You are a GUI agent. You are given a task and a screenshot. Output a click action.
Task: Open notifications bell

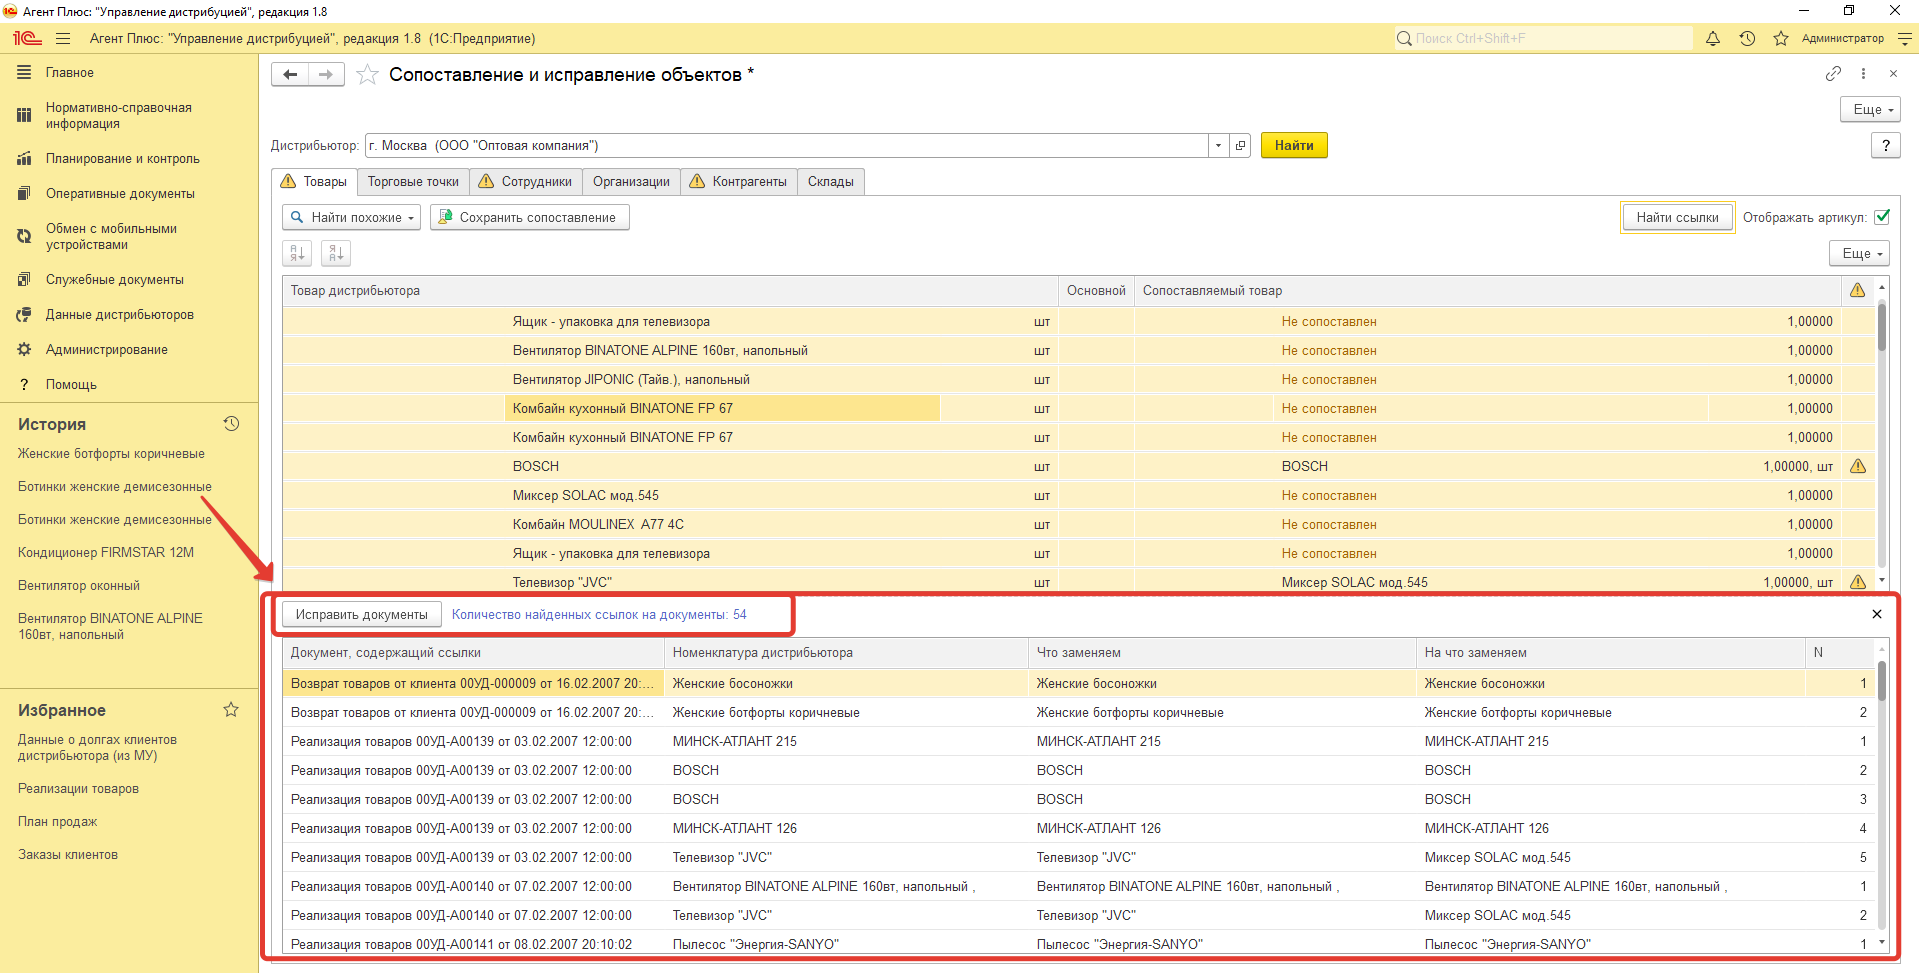[1713, 39]
